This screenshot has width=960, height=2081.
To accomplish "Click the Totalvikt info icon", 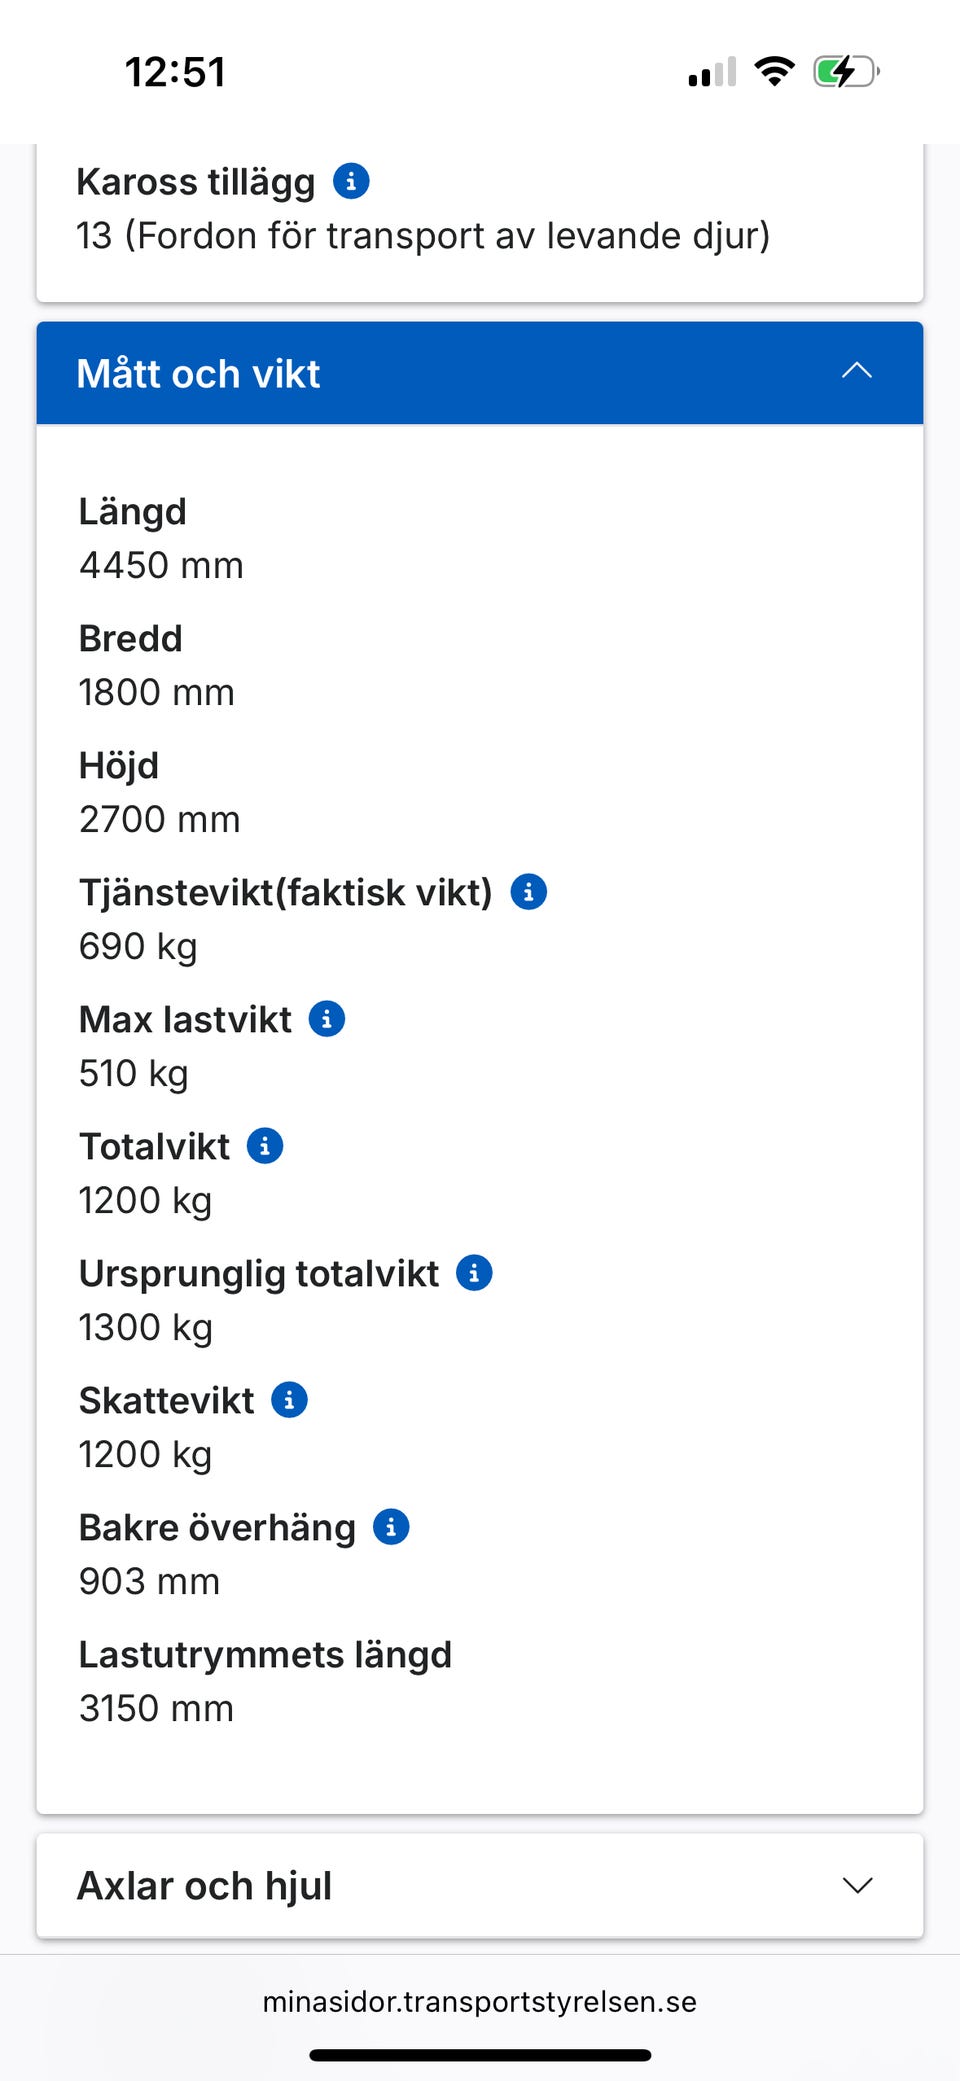I will click(x=265, y=1146).
